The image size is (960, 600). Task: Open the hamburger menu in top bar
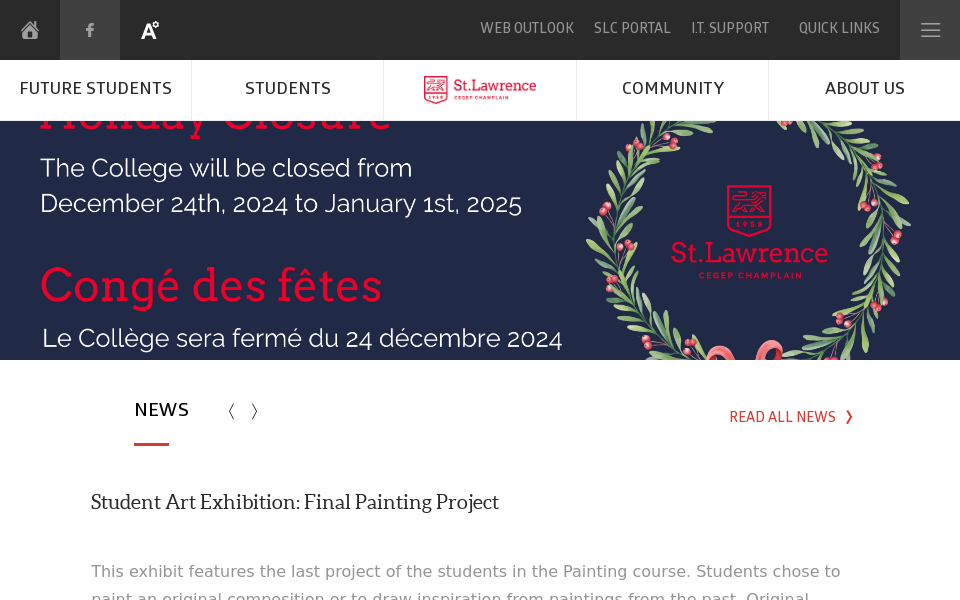930,30
